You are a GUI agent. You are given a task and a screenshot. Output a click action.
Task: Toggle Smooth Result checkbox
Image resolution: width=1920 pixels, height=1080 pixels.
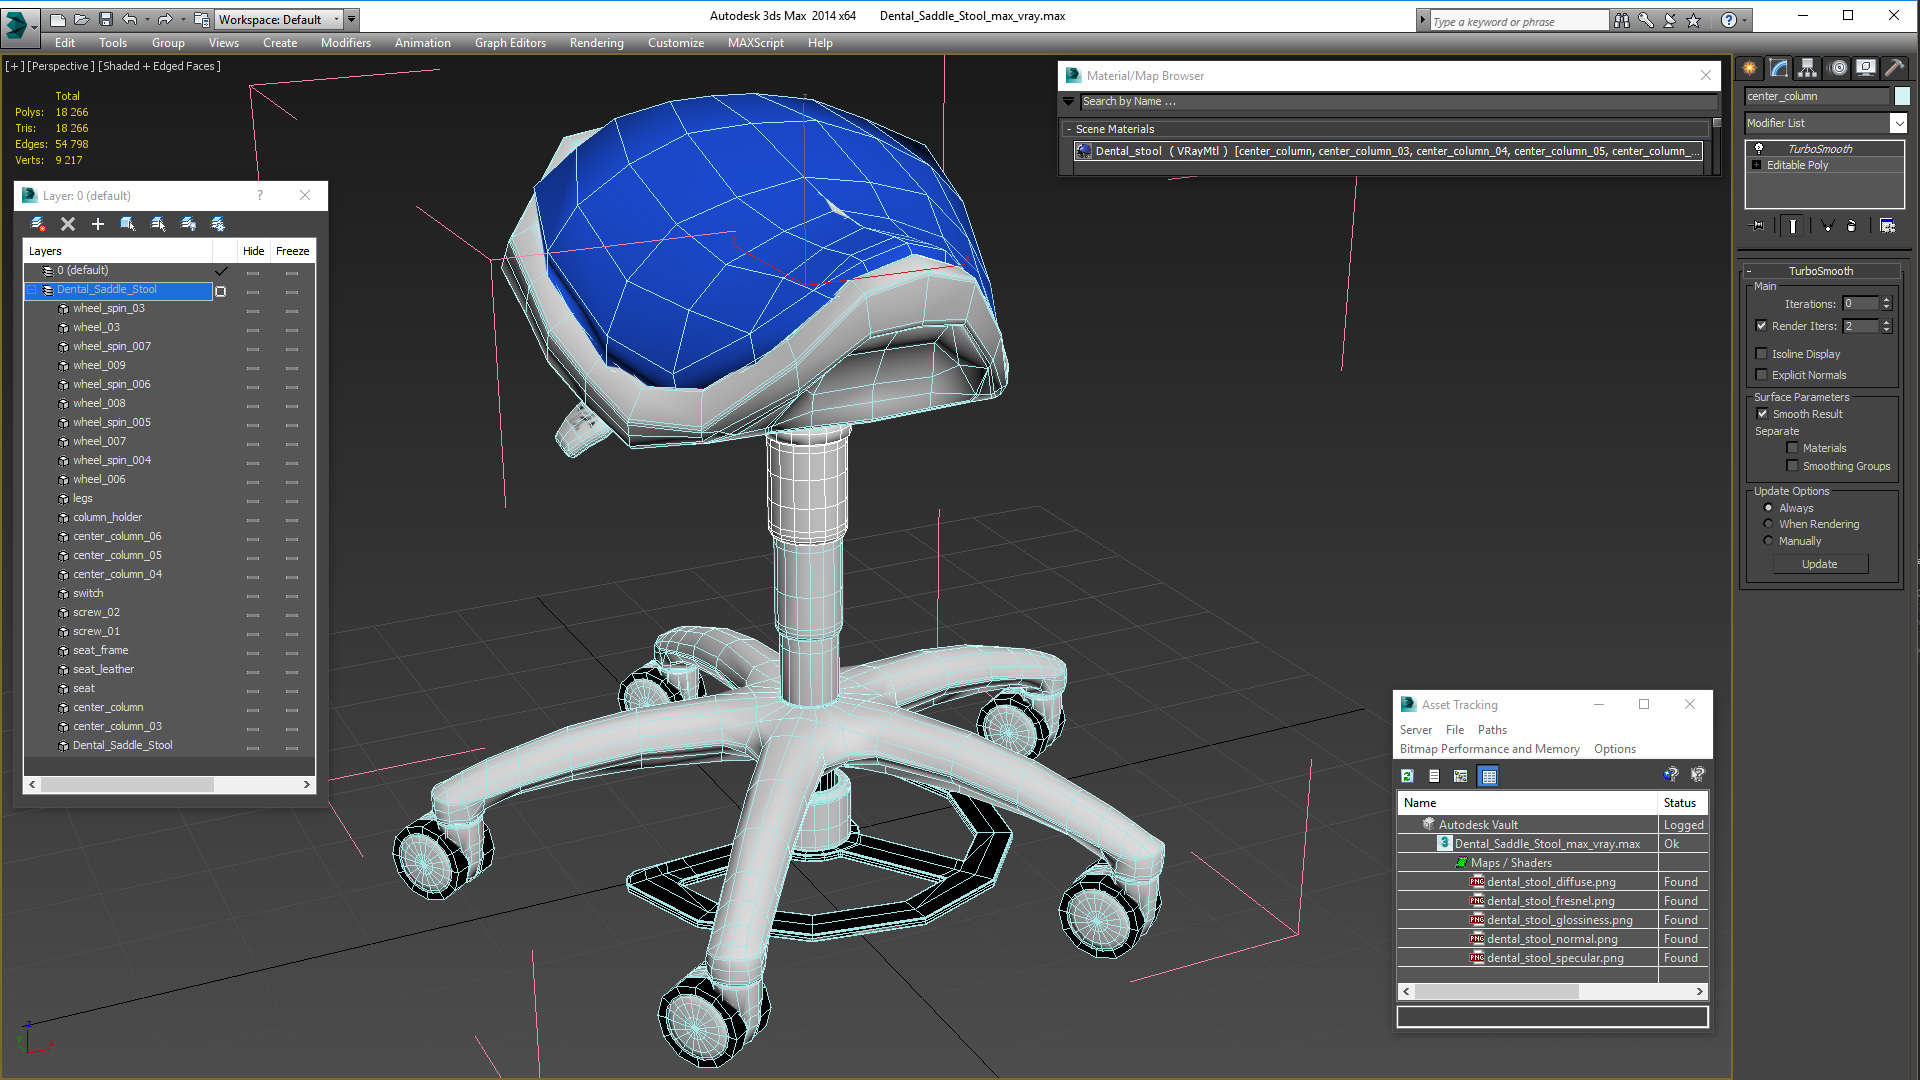coord(1762,414)
